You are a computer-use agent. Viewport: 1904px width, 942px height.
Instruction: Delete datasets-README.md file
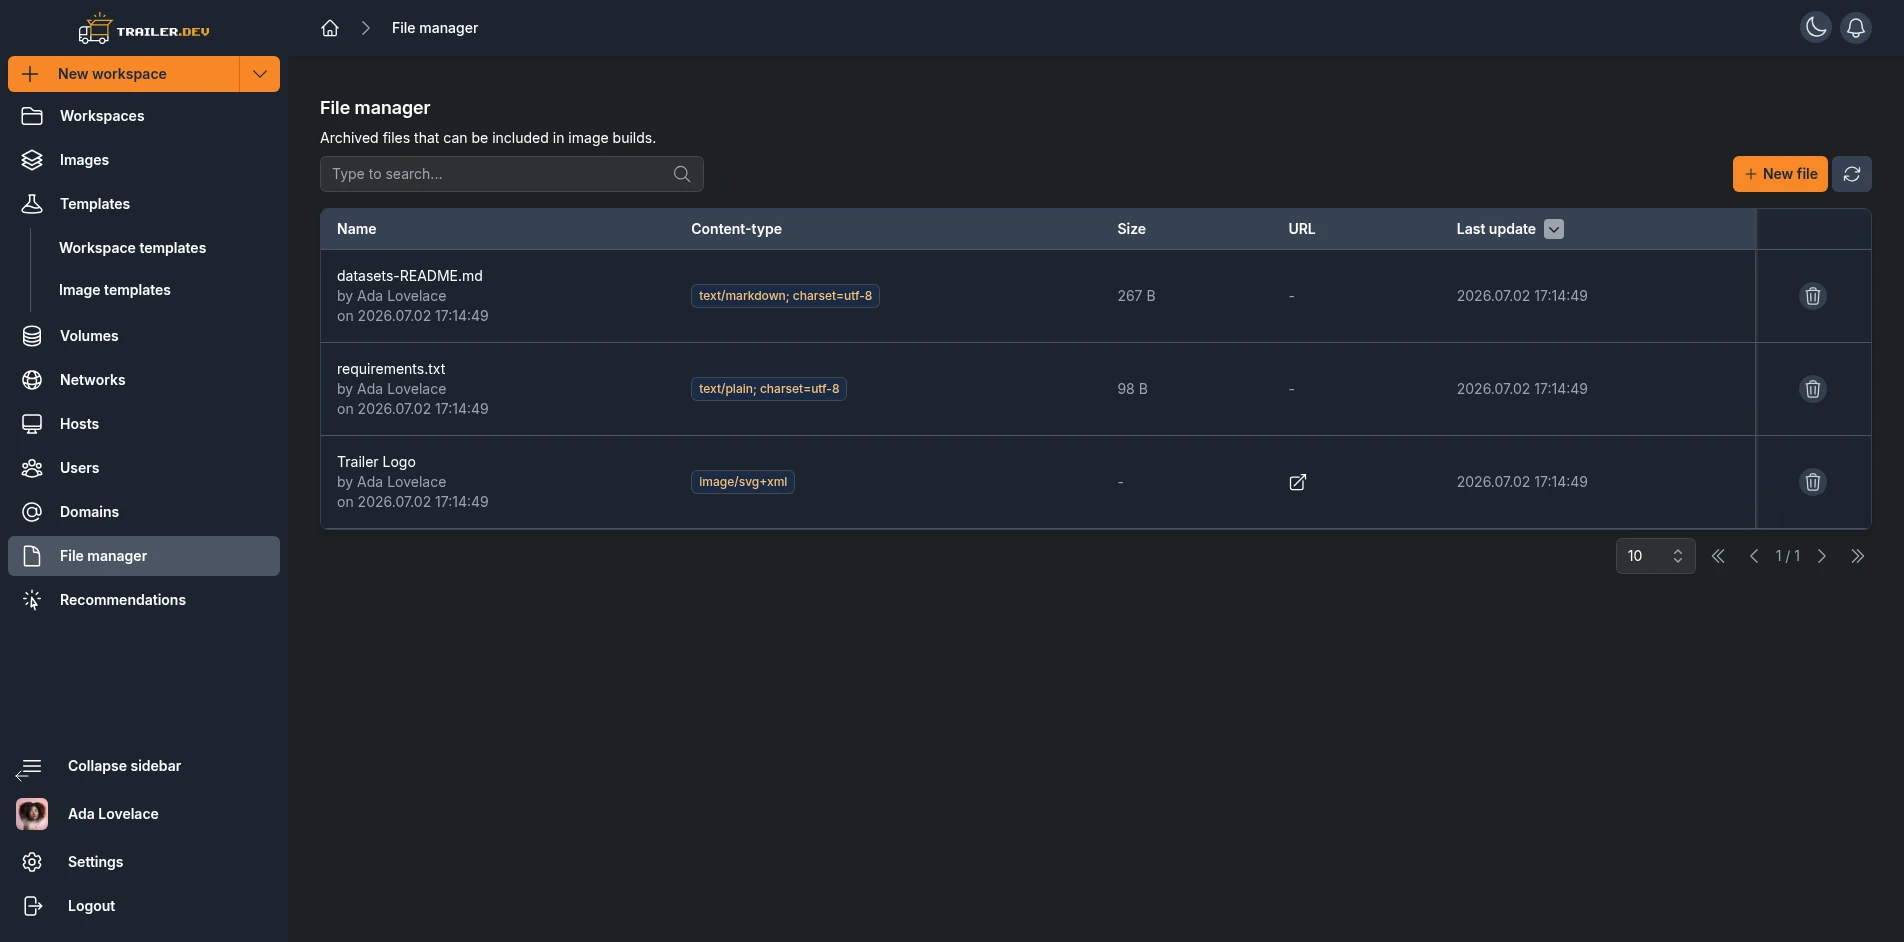tap(1813, 296)
